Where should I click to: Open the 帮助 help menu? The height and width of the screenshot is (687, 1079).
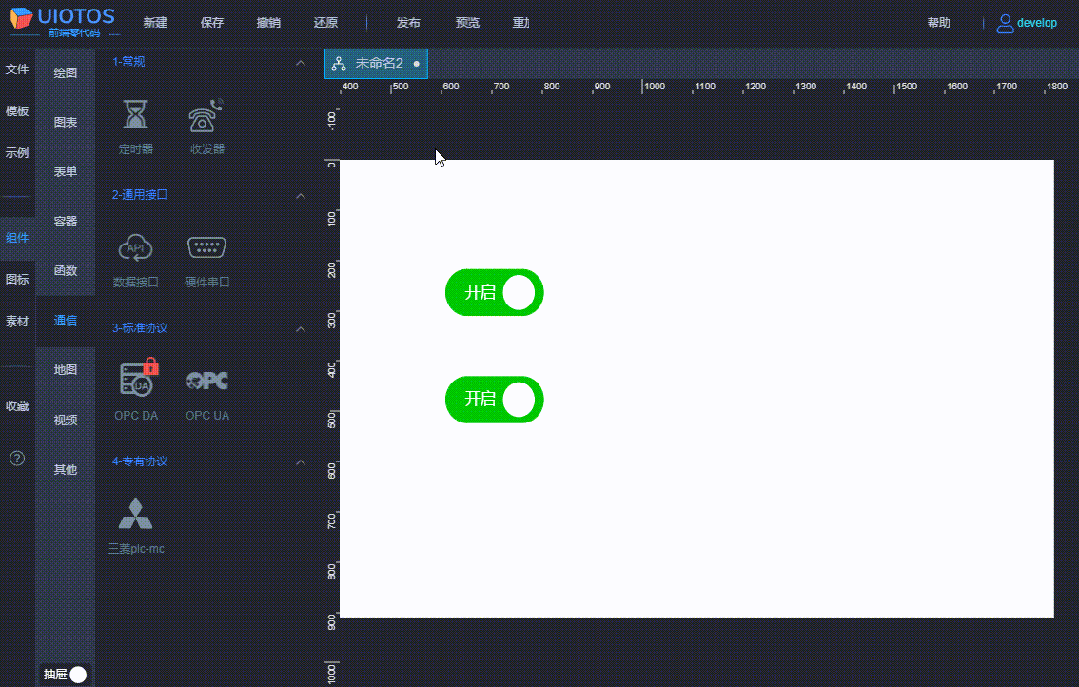point(939,23)
